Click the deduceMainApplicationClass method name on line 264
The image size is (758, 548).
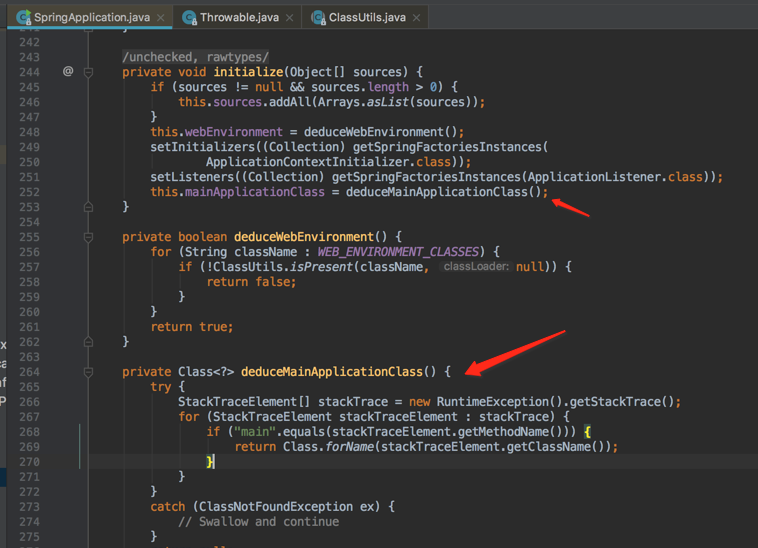point(332,372)
